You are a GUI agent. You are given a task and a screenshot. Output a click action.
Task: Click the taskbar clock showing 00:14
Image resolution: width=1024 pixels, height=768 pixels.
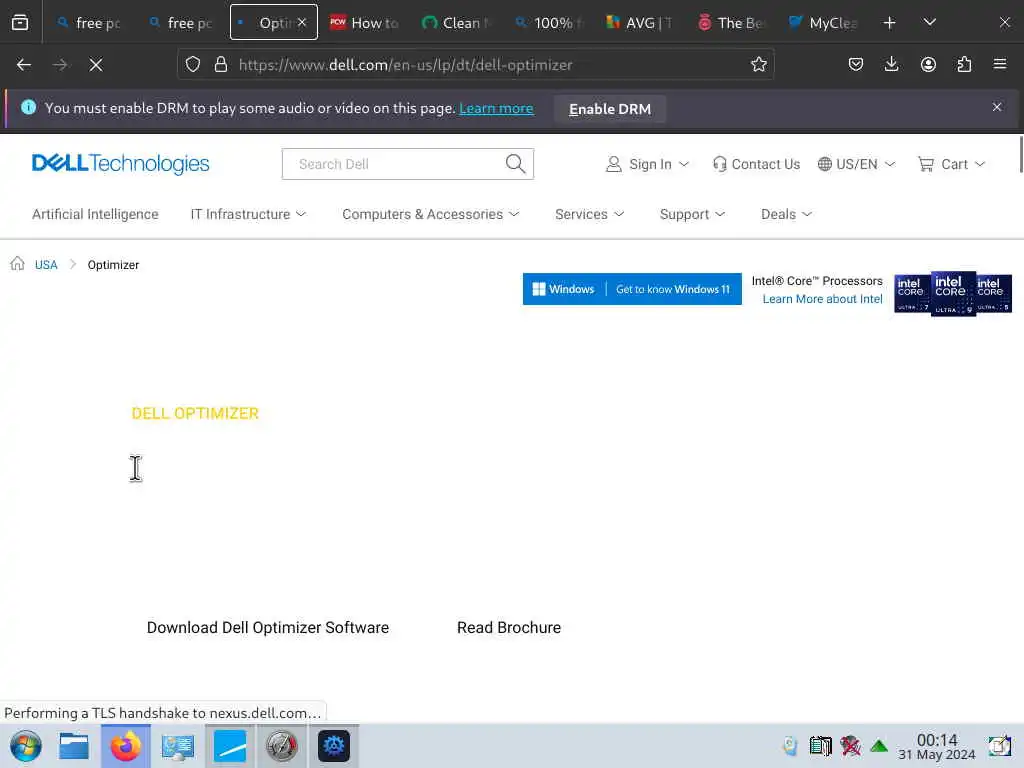937,746
